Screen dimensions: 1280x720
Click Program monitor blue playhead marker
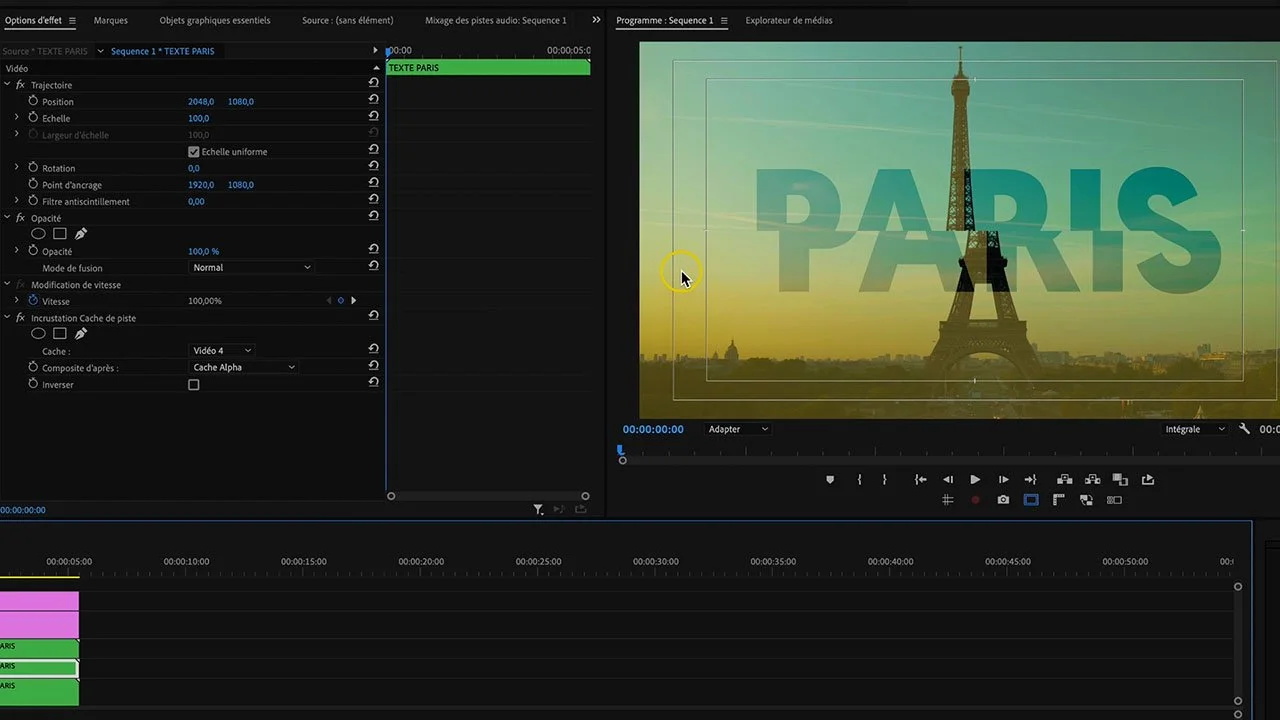click(x=621, y=451)
